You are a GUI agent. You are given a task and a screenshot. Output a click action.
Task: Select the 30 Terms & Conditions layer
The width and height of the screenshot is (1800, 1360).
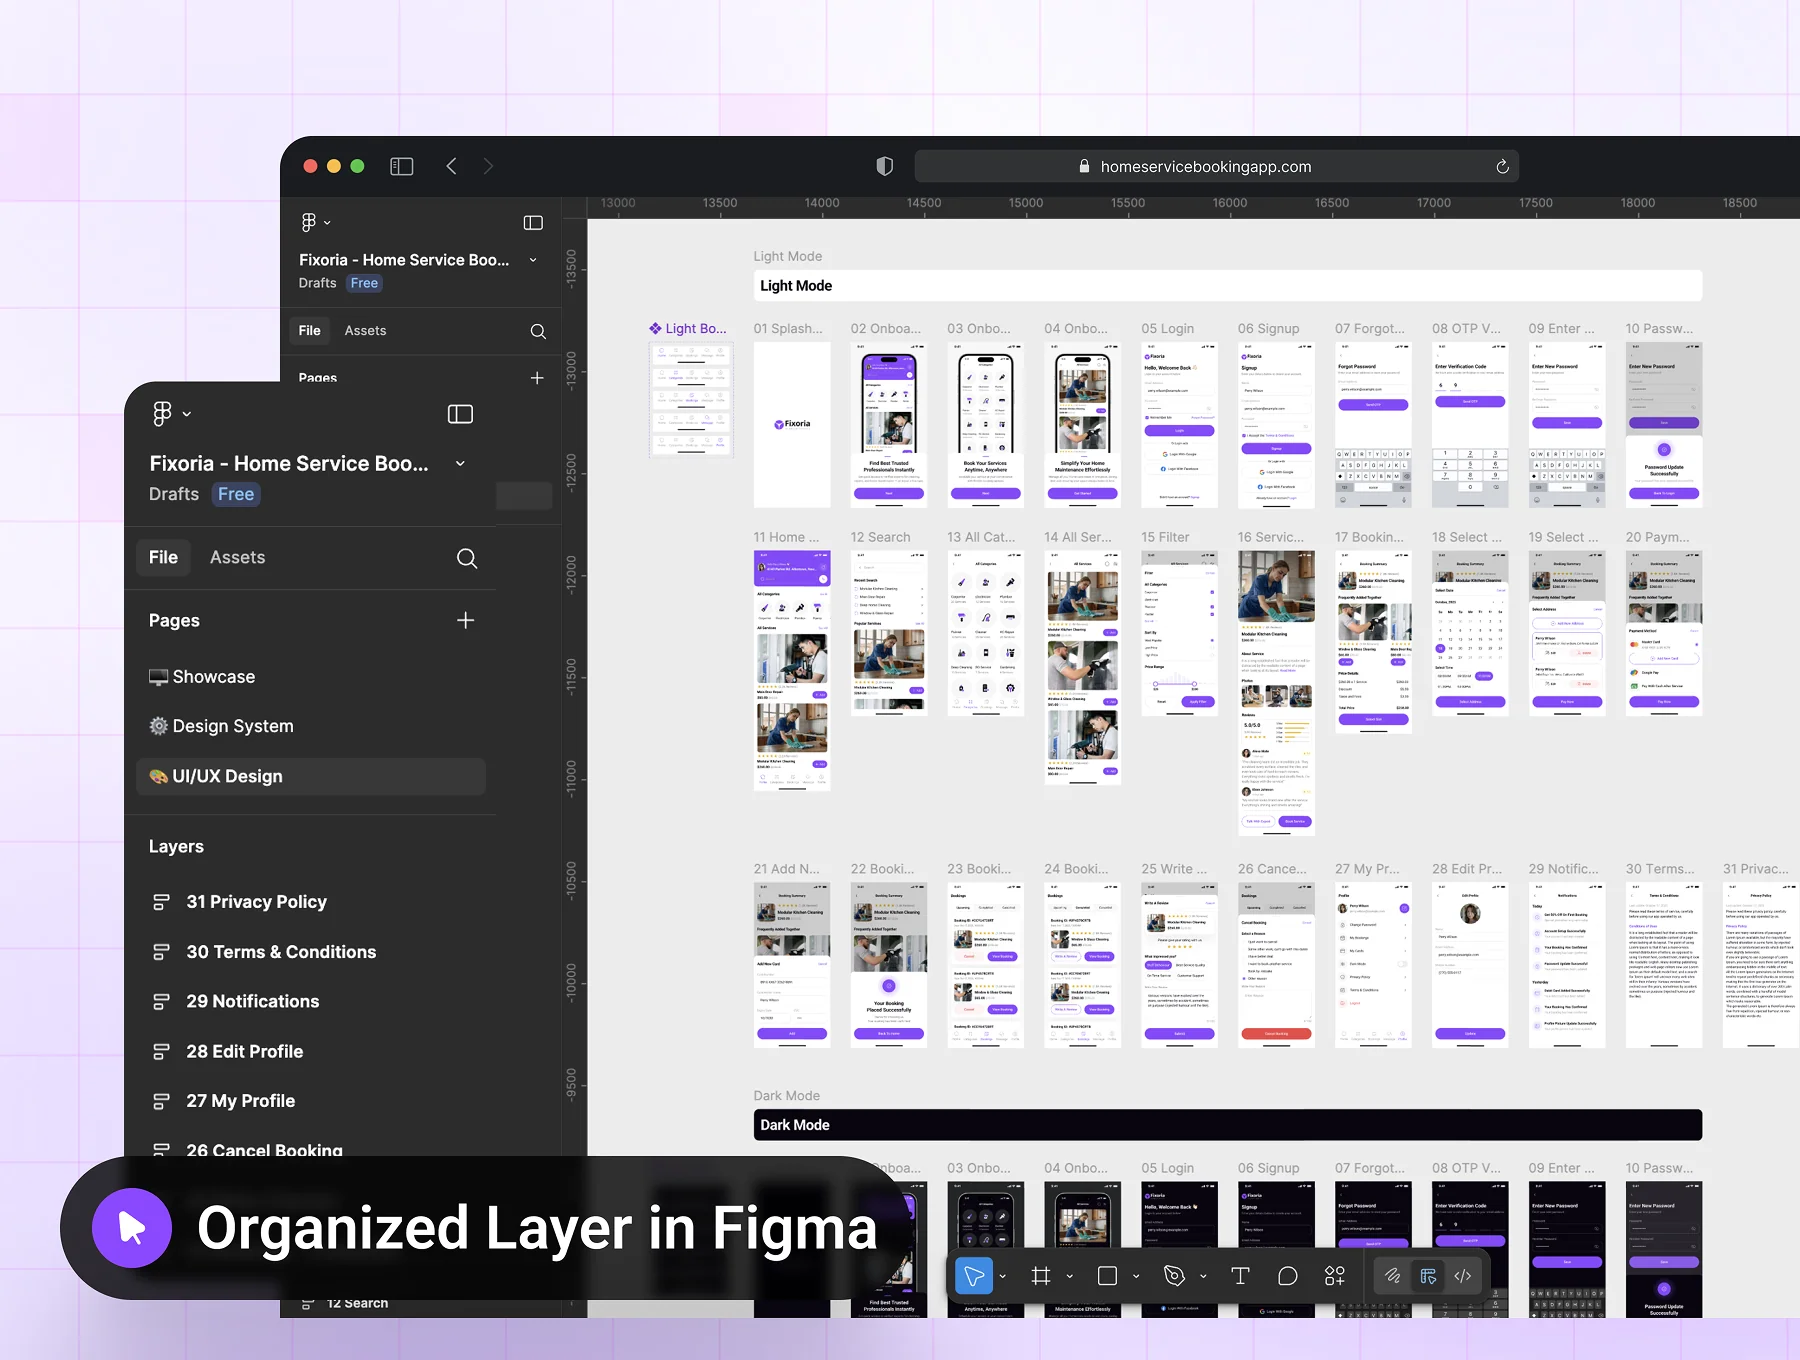coord(281,952)
